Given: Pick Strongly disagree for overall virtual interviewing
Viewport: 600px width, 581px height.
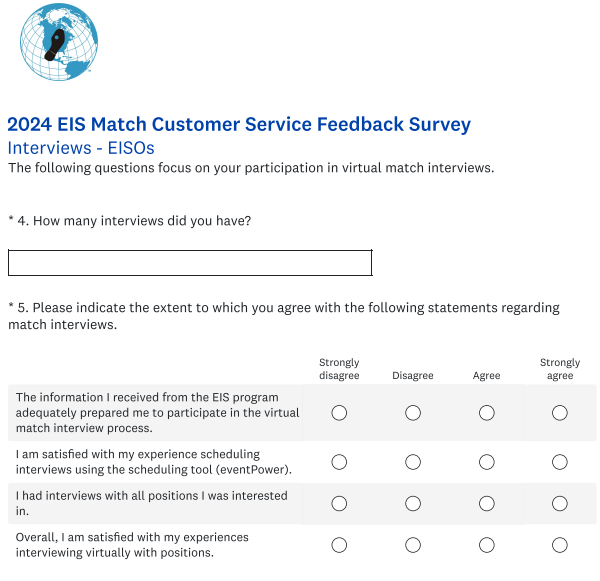Looking at the screenshot, I should pos(339,545).
